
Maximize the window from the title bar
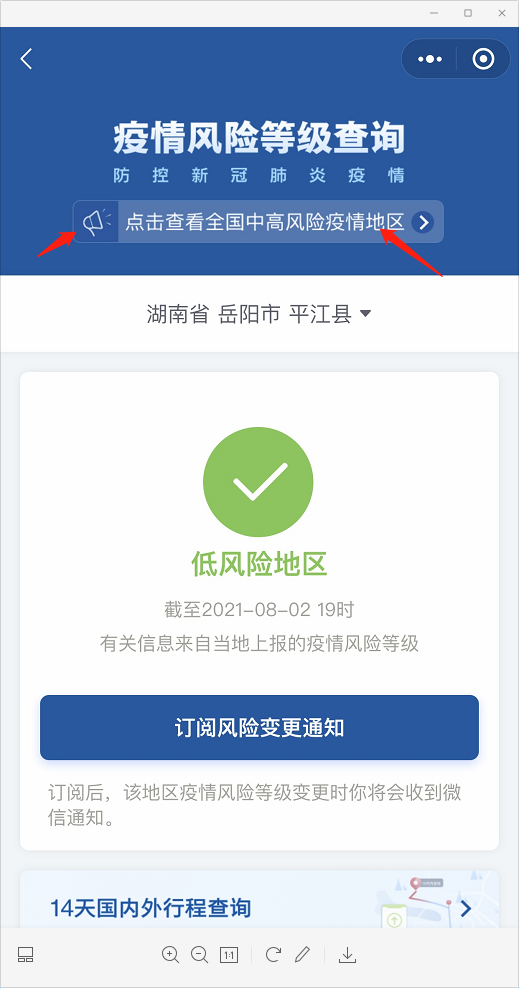click(x=468, y=13)
